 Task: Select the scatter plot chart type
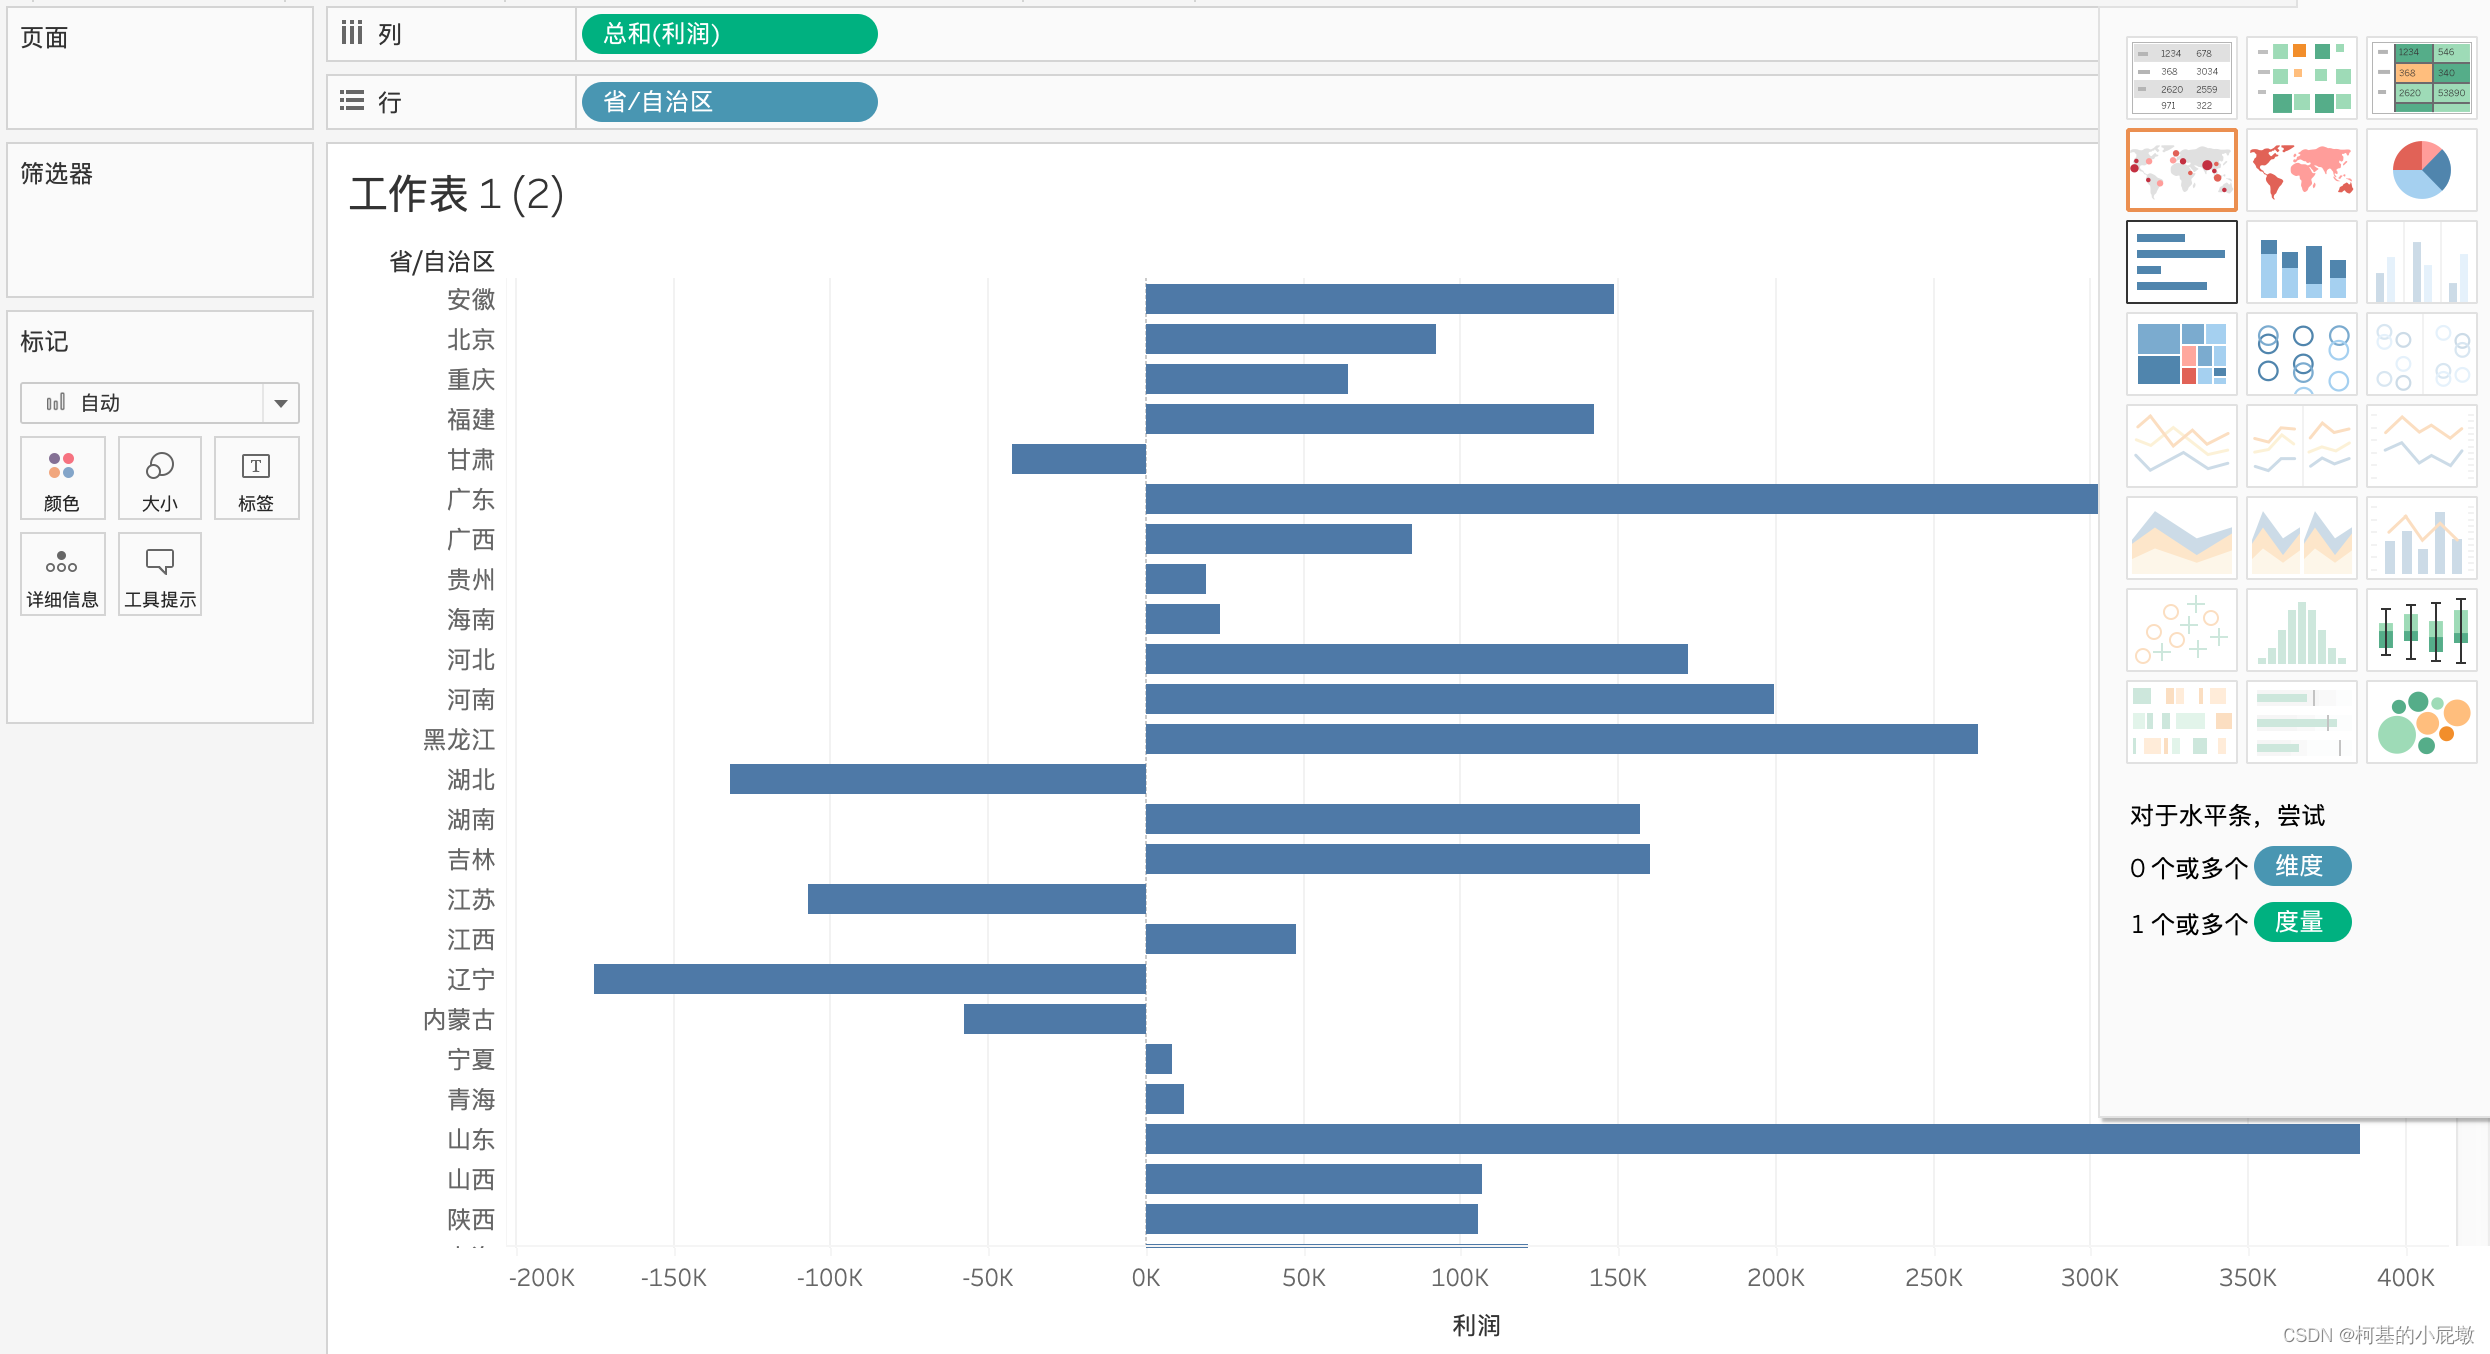pos(2181,630)
